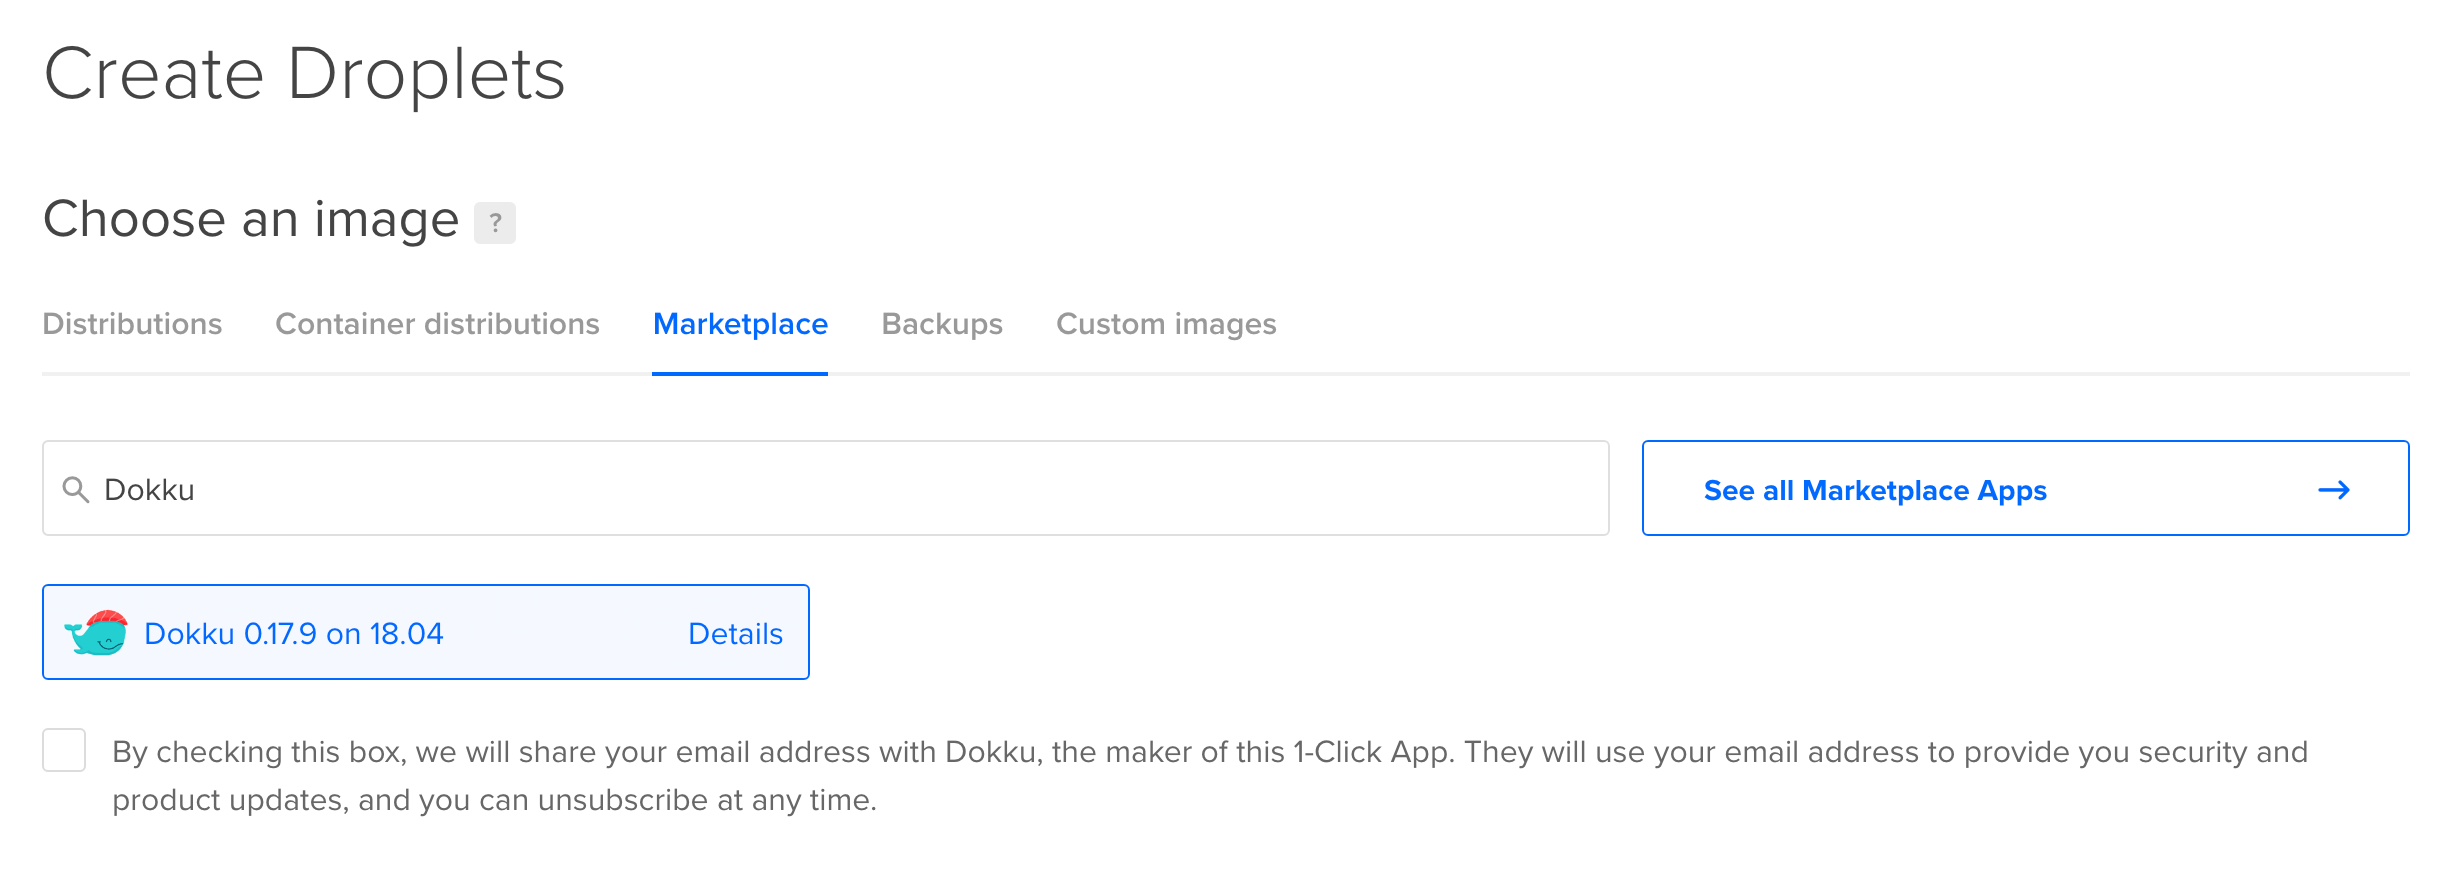Select Dokku 0.17.9 on 18.04 image name

tap(293, 634)
